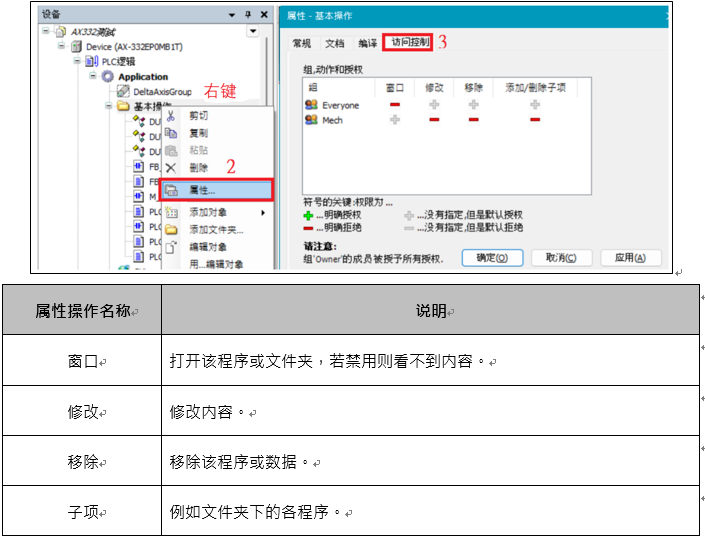Switch to the 访问控制 tab
This screenshot has height=538, width=705.
coord(408,43)
